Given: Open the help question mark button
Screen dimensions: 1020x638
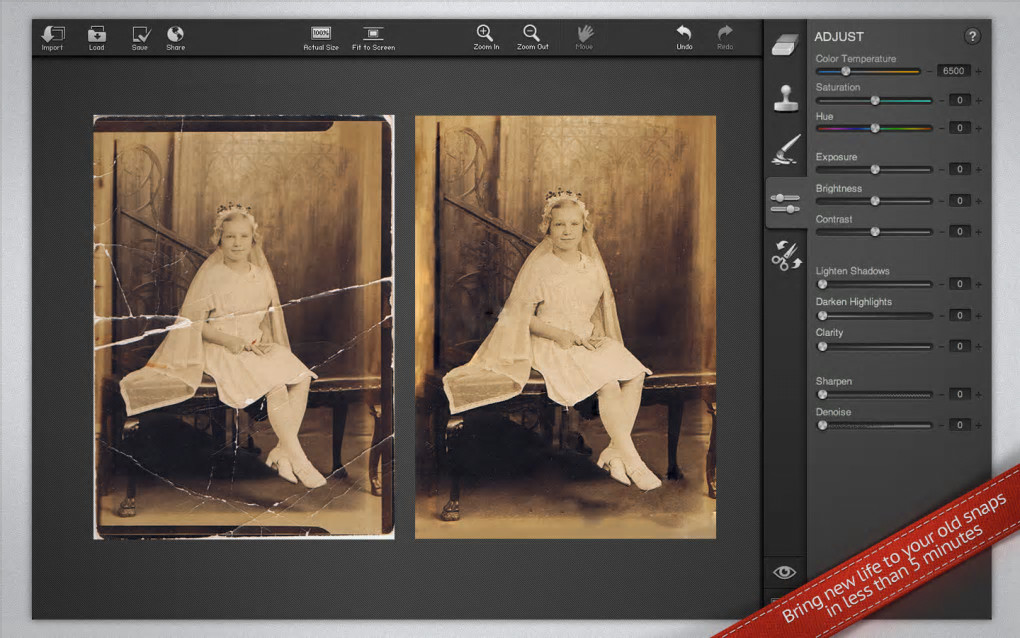Looking at the screenshot, I should click(972, 36).
